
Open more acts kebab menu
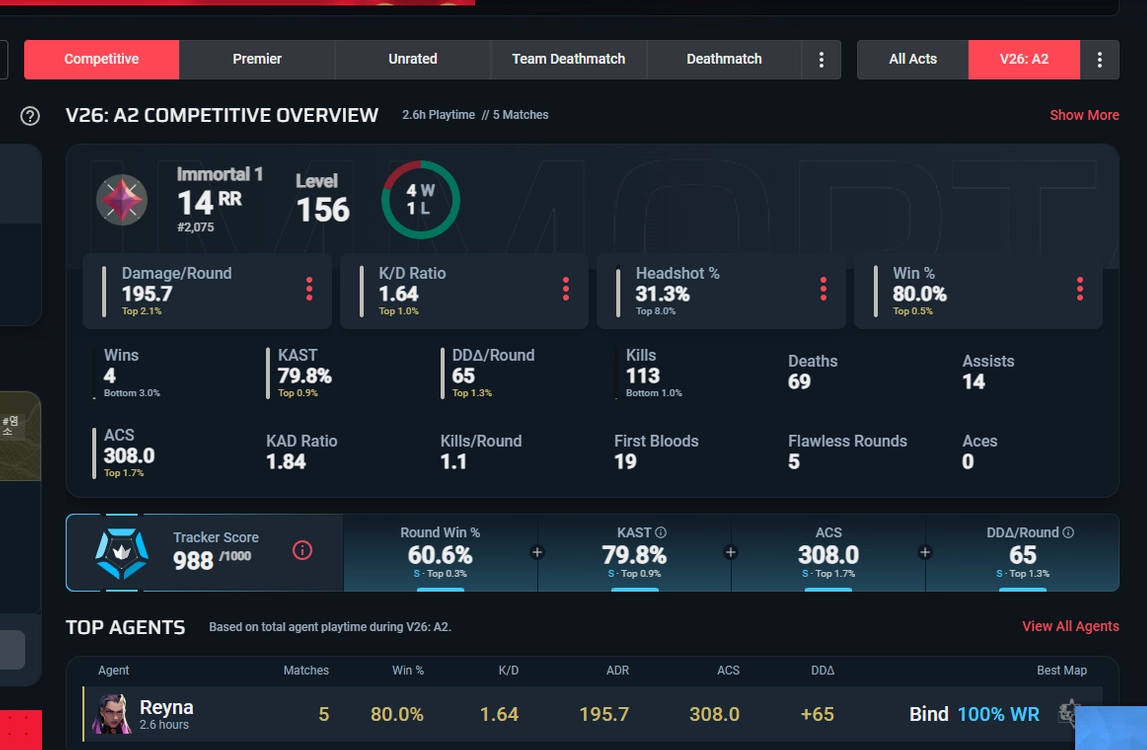pos(1099,59)
